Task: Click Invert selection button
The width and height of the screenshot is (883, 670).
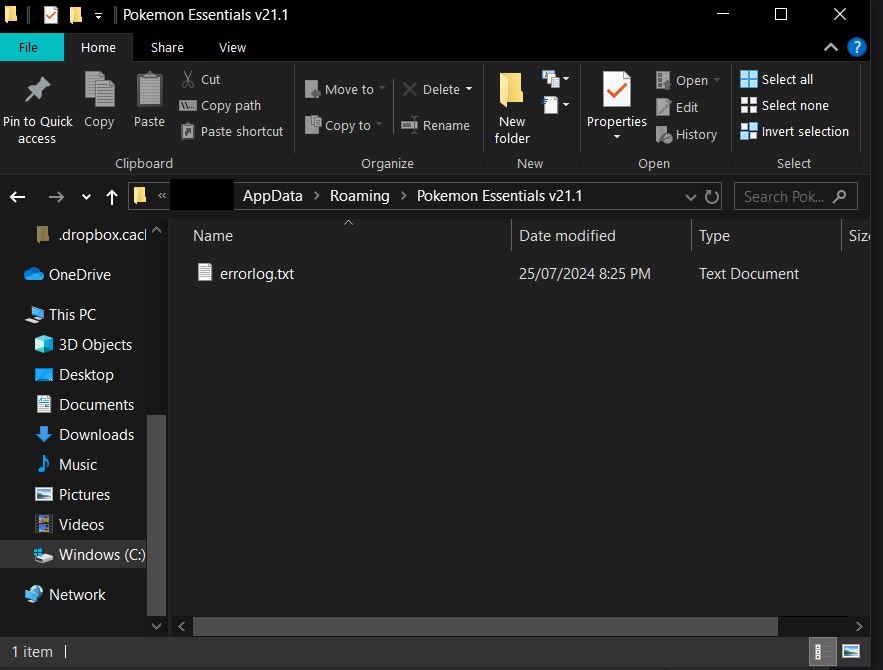Action: [x=794, y=131]
